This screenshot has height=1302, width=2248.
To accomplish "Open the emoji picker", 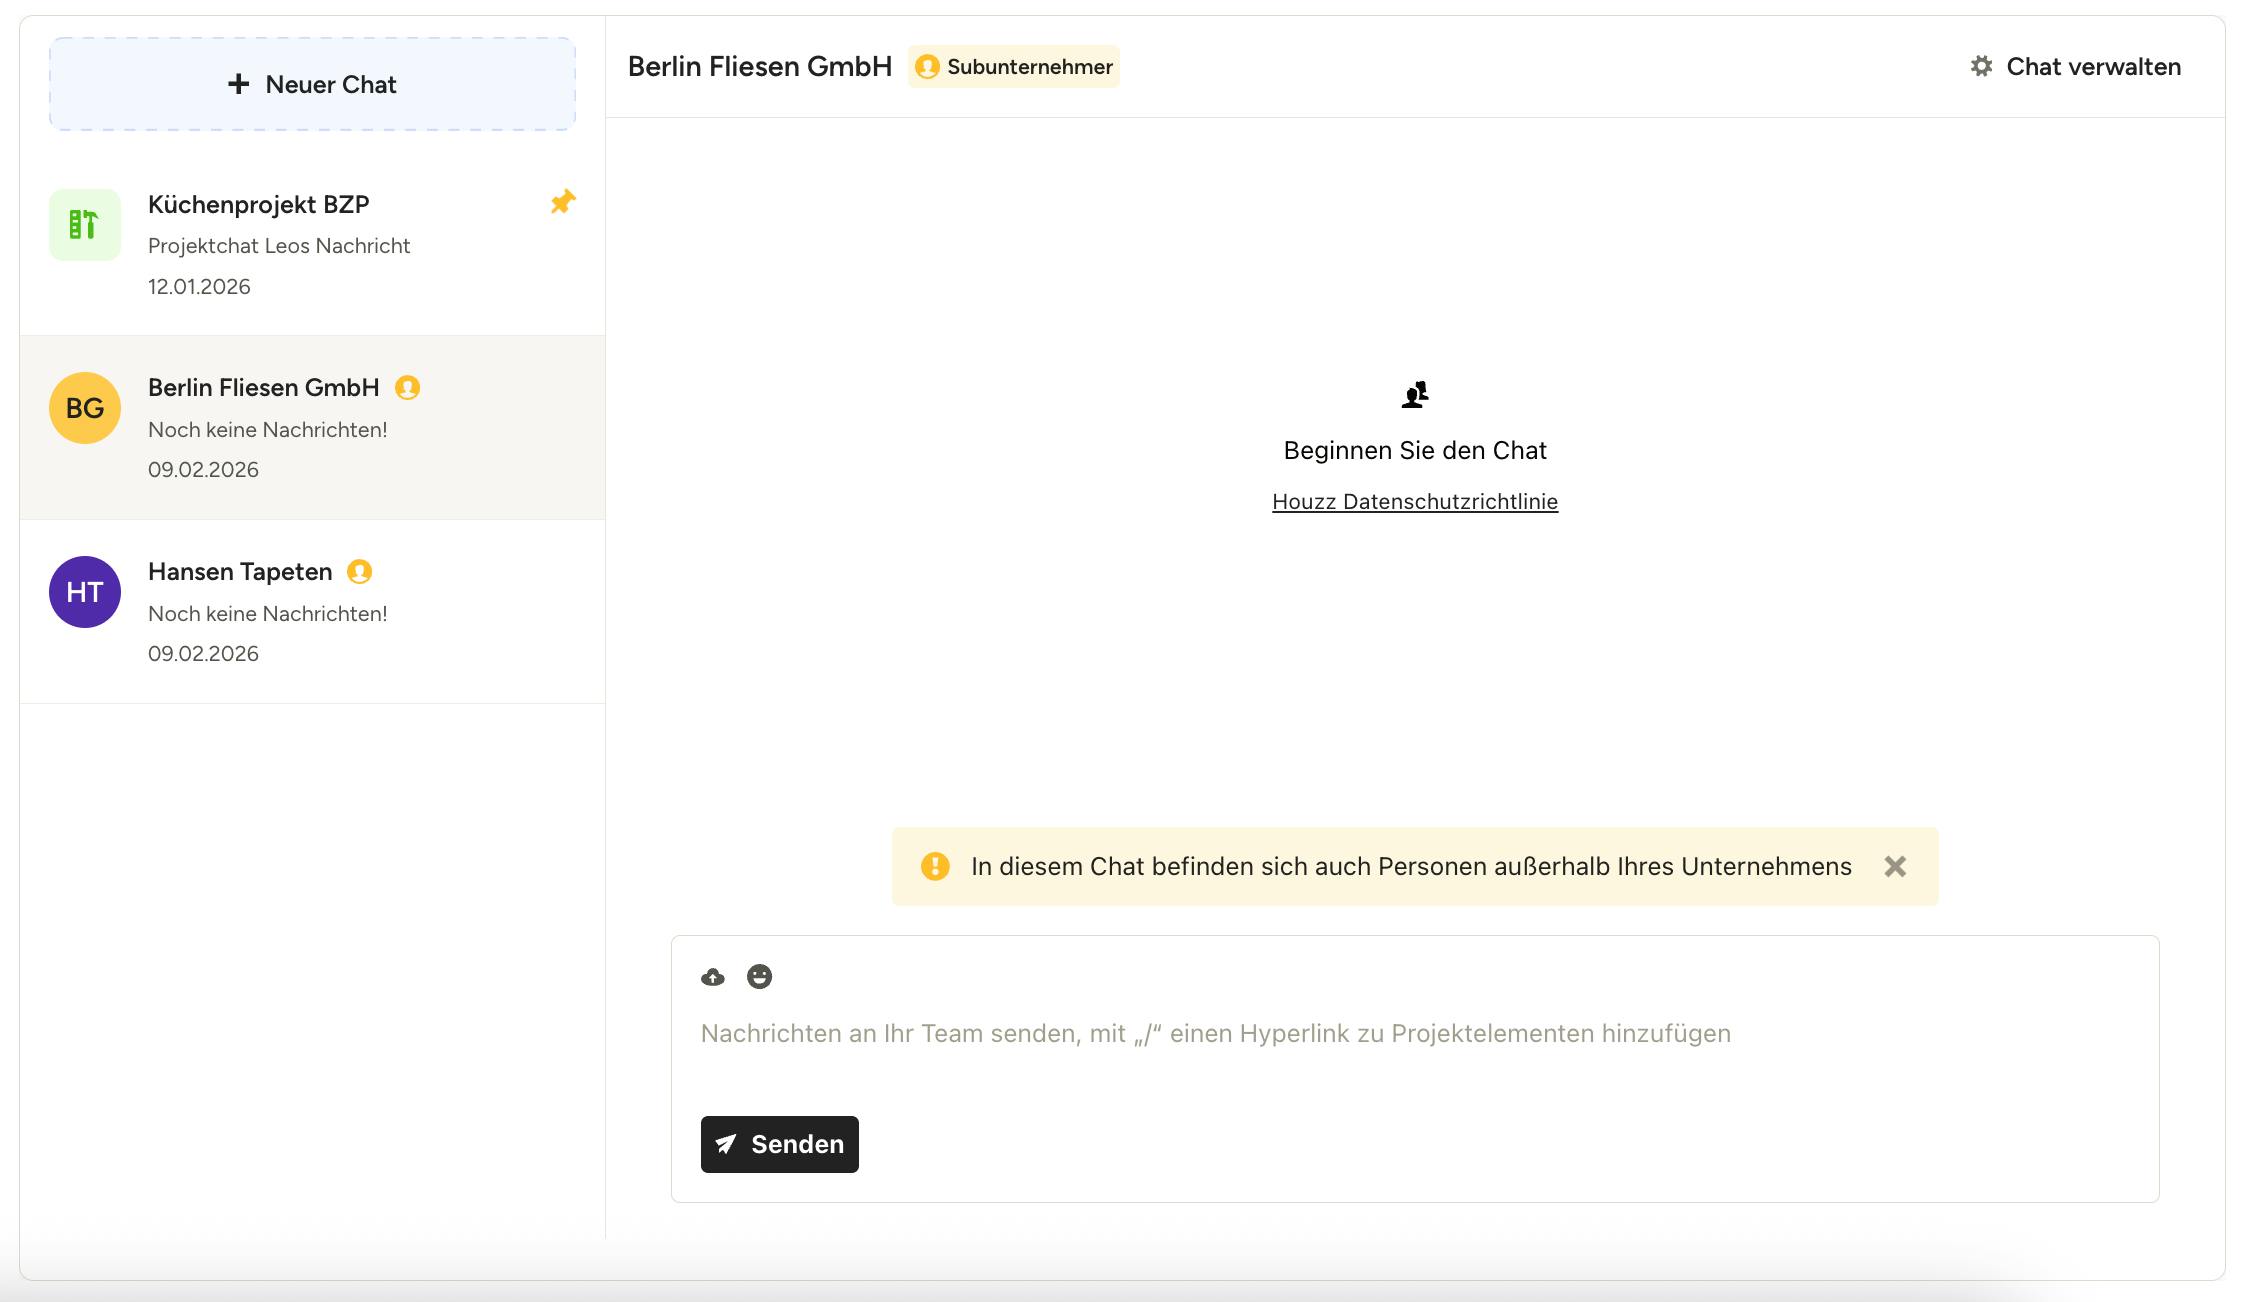I will (x=760, y=977).
